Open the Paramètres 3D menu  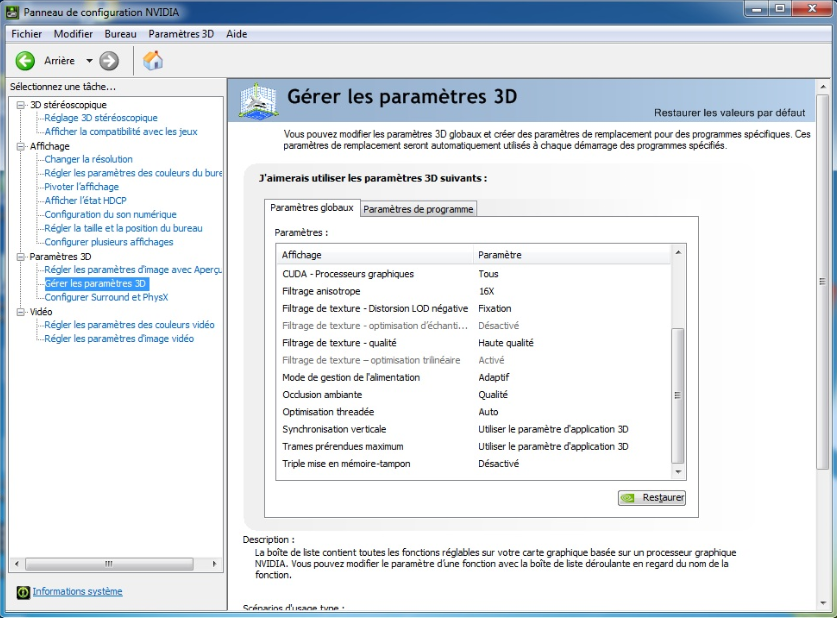click(x=181, y=34)
